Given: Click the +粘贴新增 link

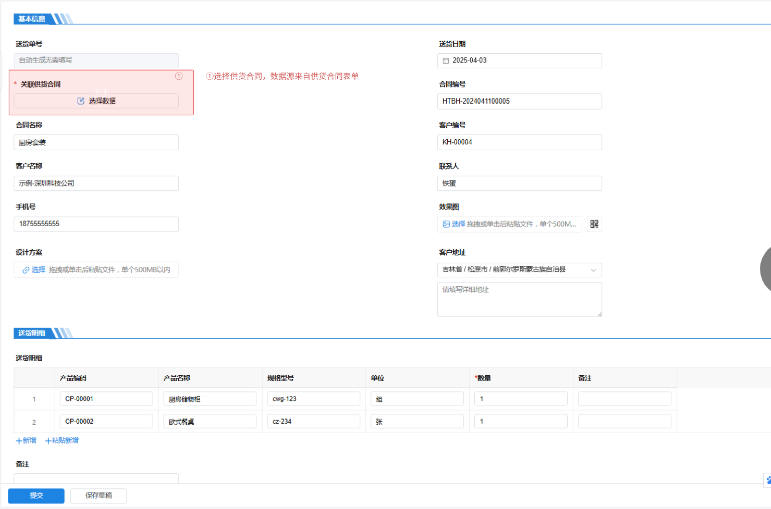Looking at the screenshot, I should click(61, 441).
